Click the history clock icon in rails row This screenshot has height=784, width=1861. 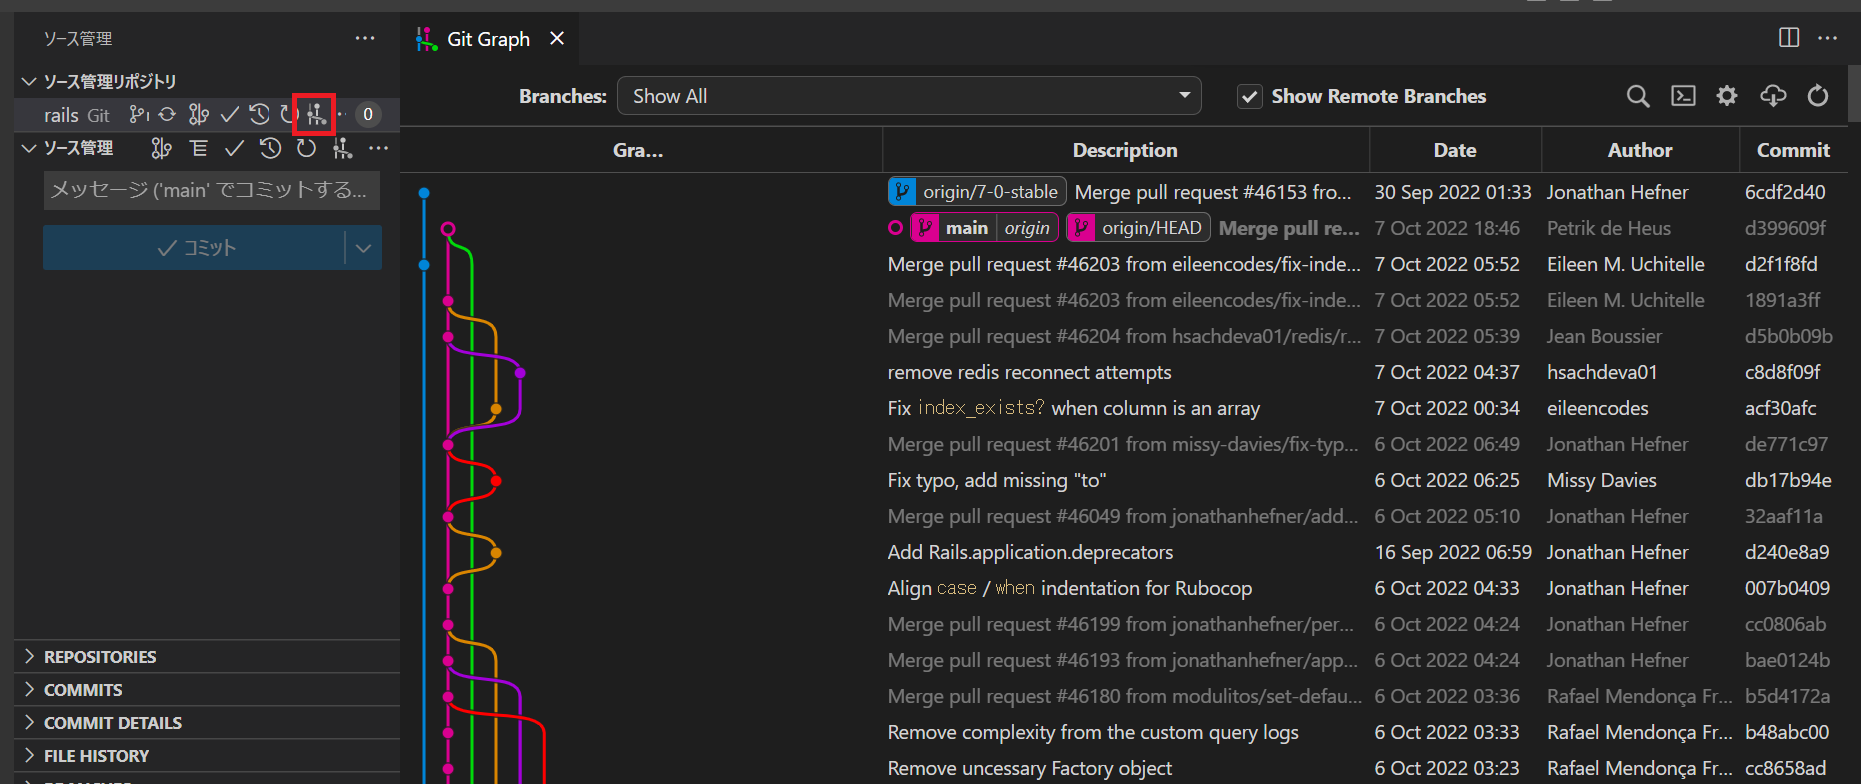[259, 115]
